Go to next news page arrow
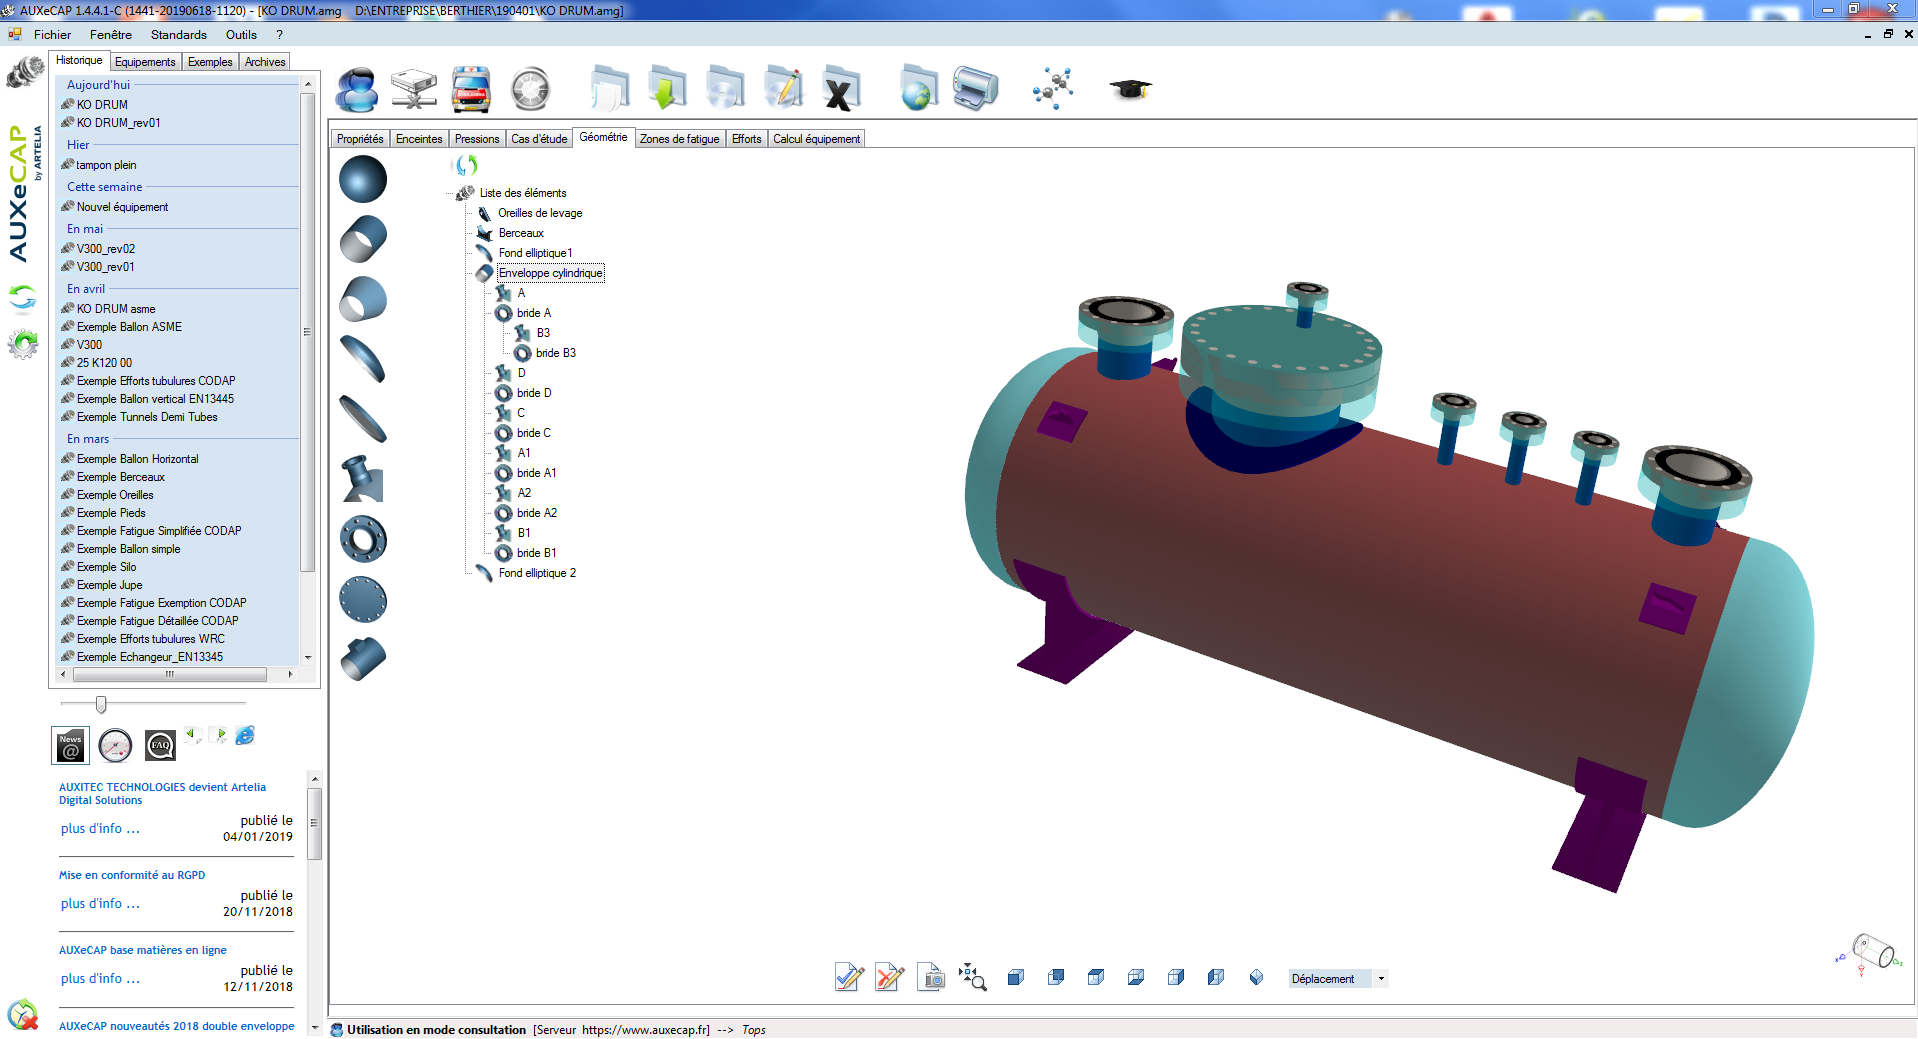 218,736
